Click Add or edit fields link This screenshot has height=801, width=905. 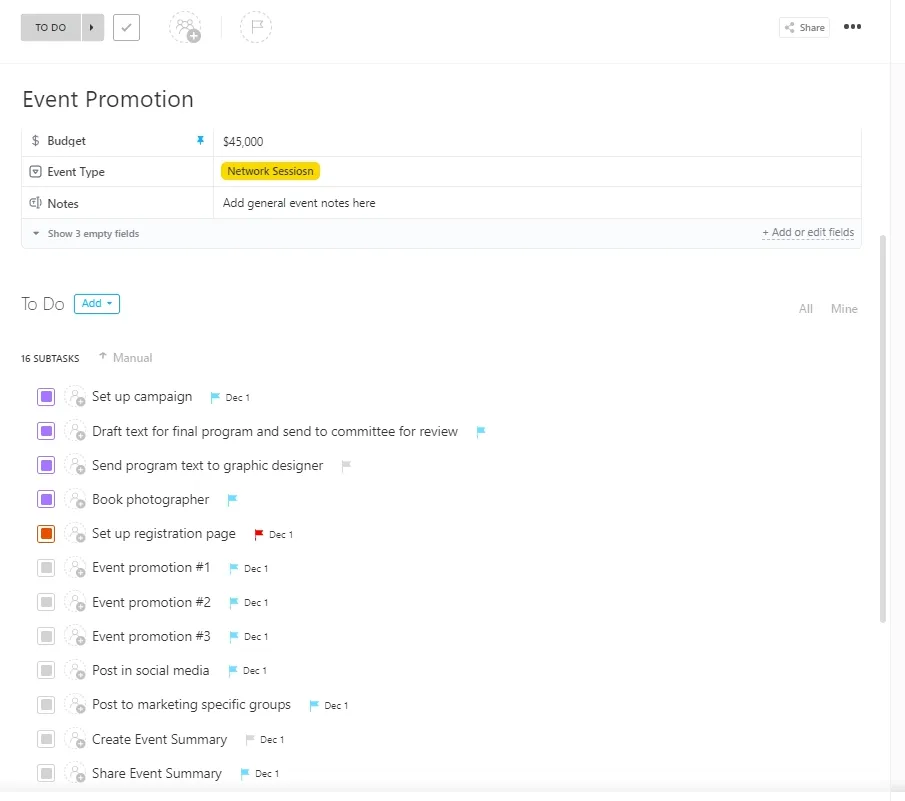click(807, 232)
